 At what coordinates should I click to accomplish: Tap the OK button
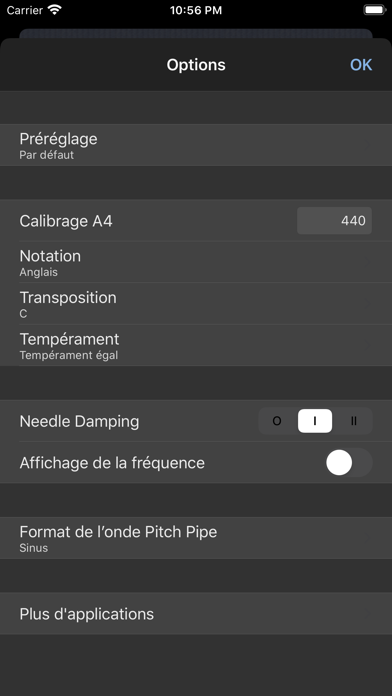coord(360,65)
